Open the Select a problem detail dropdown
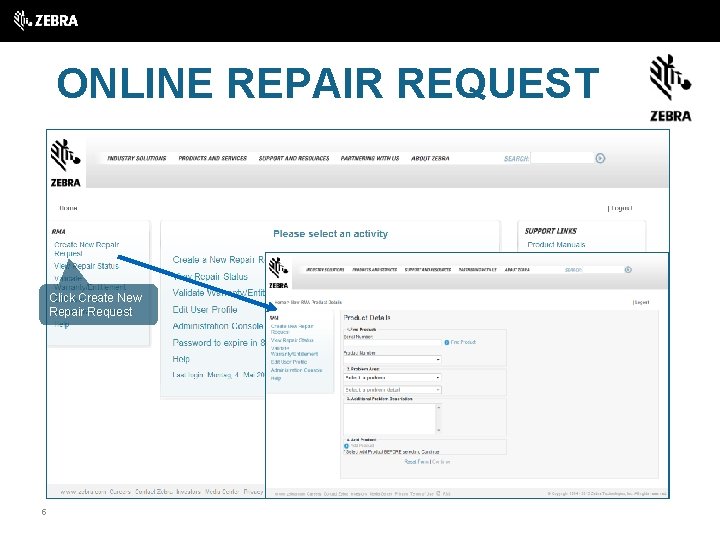The image size is (720, 540). coord(393,390)
